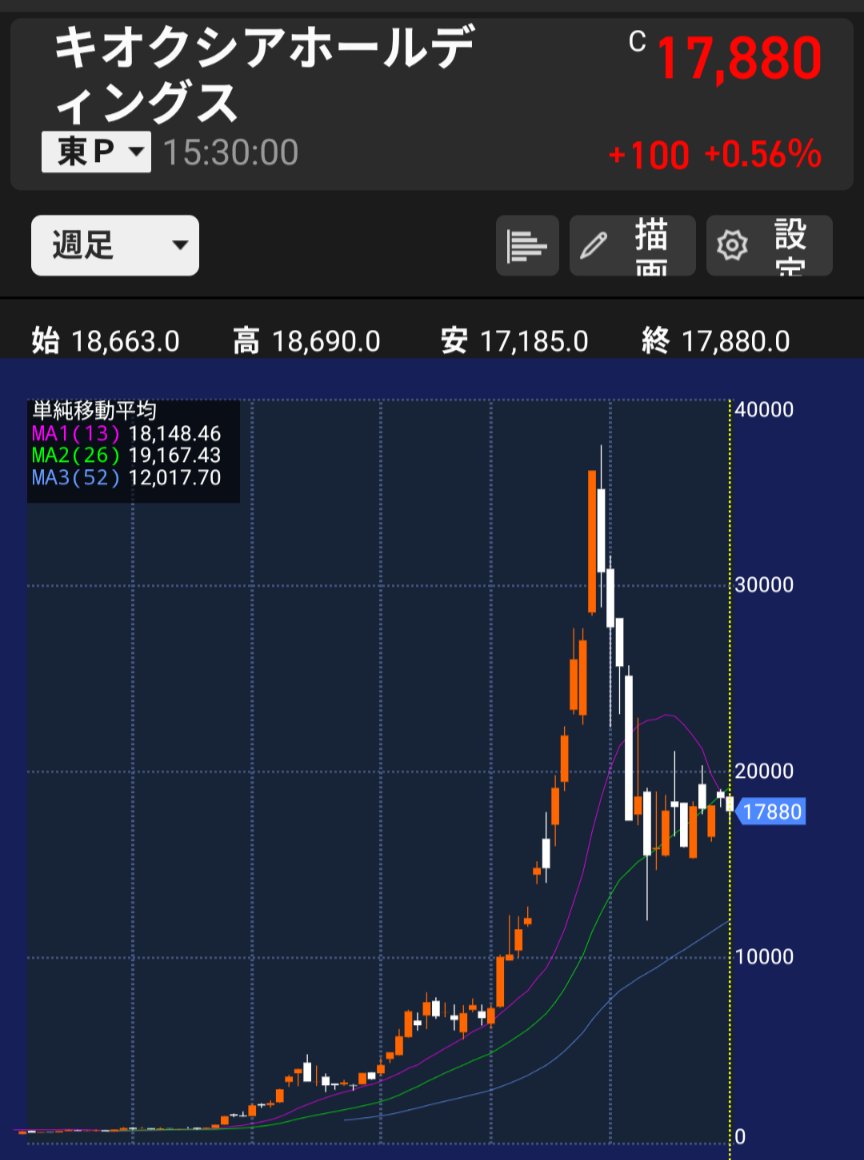Image resolution: width=864 pixels, height=1160 pixels.
Task: Tap the 30000 axis label
Action: [x=764, y=584]
